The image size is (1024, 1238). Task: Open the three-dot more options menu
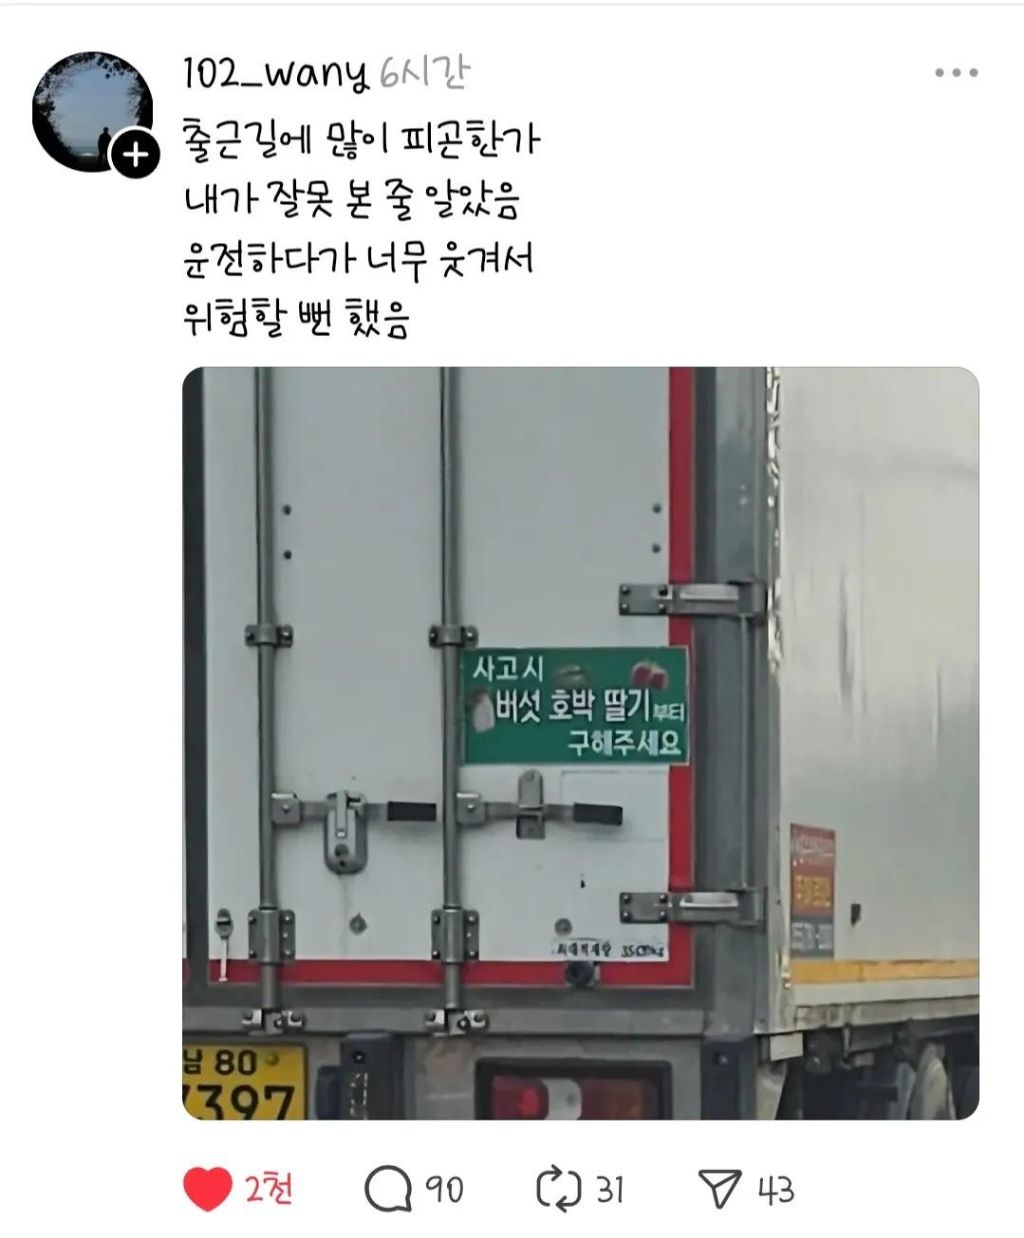[956, 73]
